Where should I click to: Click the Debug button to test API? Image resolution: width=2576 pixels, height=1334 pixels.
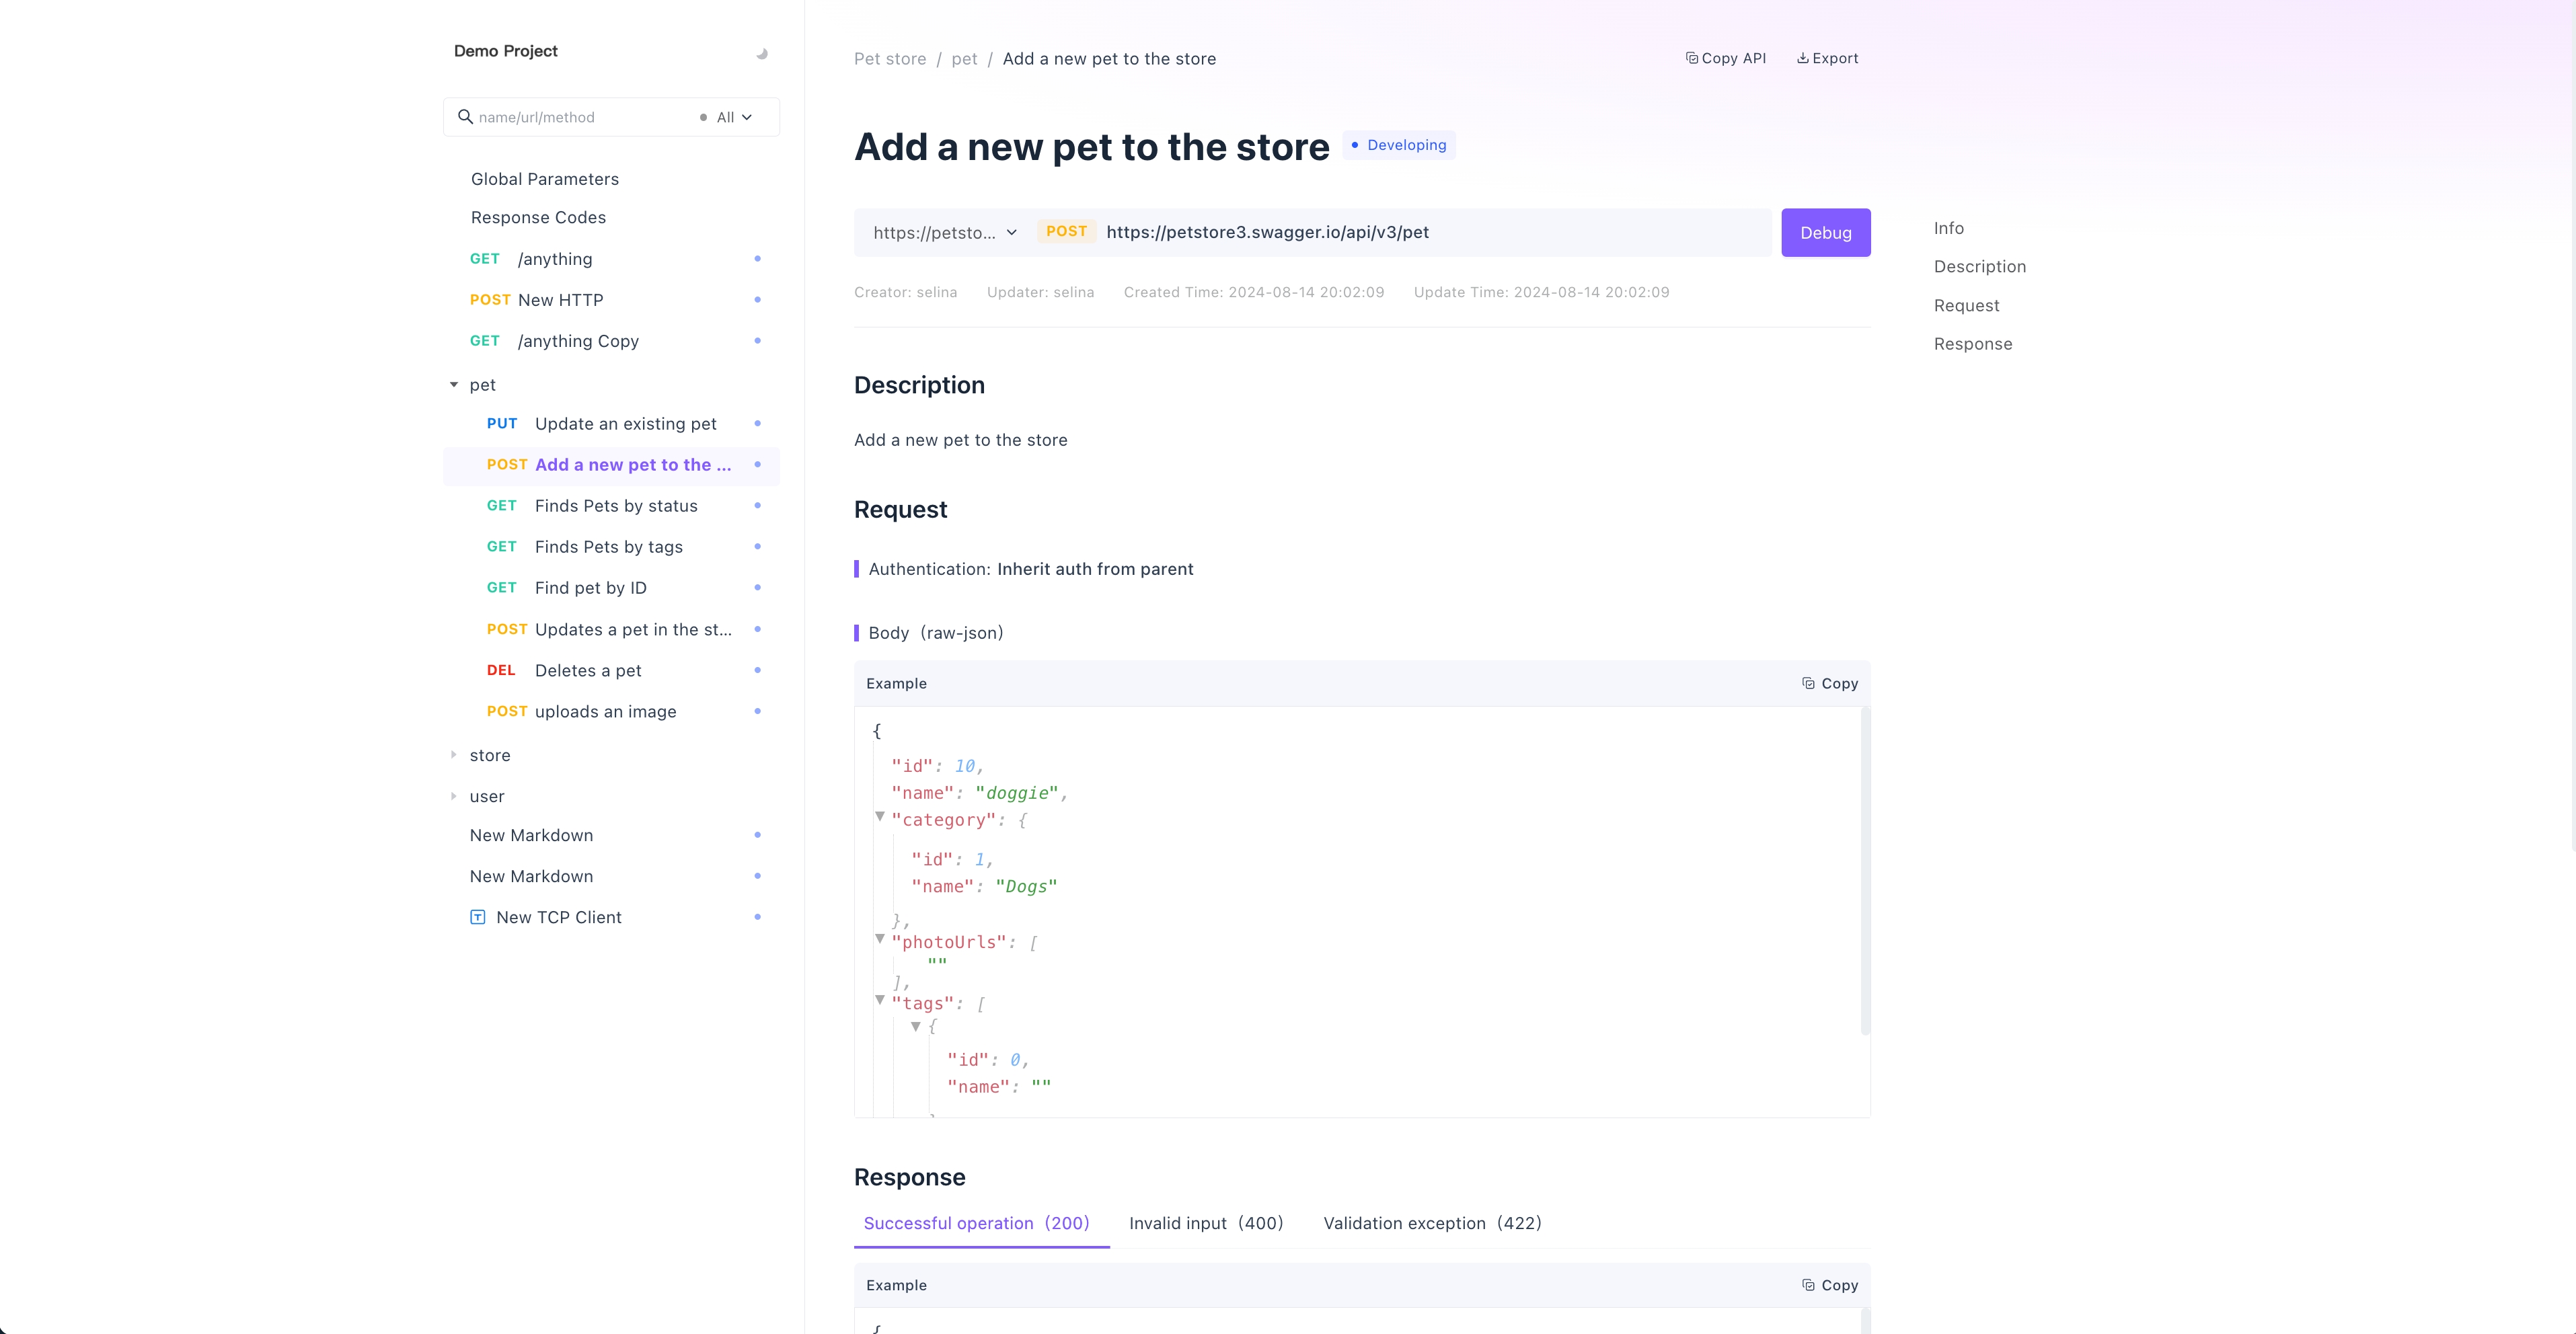[1825, 231]
